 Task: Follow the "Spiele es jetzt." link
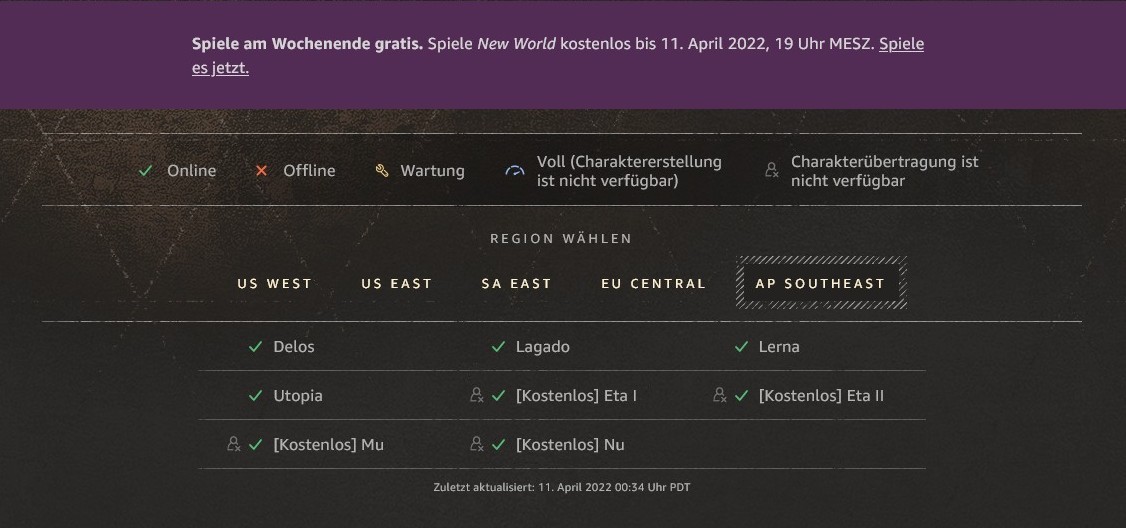(x=220, y=68)
